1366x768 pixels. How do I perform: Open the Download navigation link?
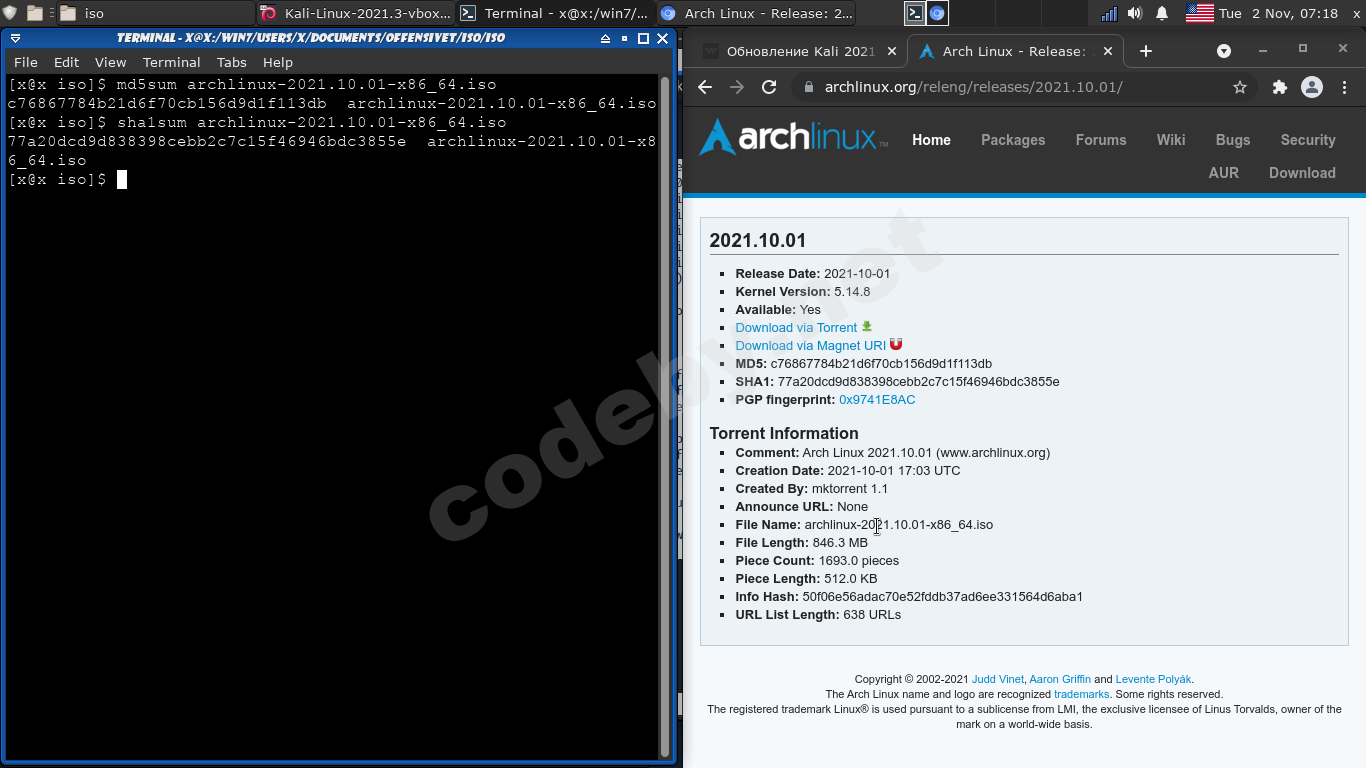[x=1302, y=172]
